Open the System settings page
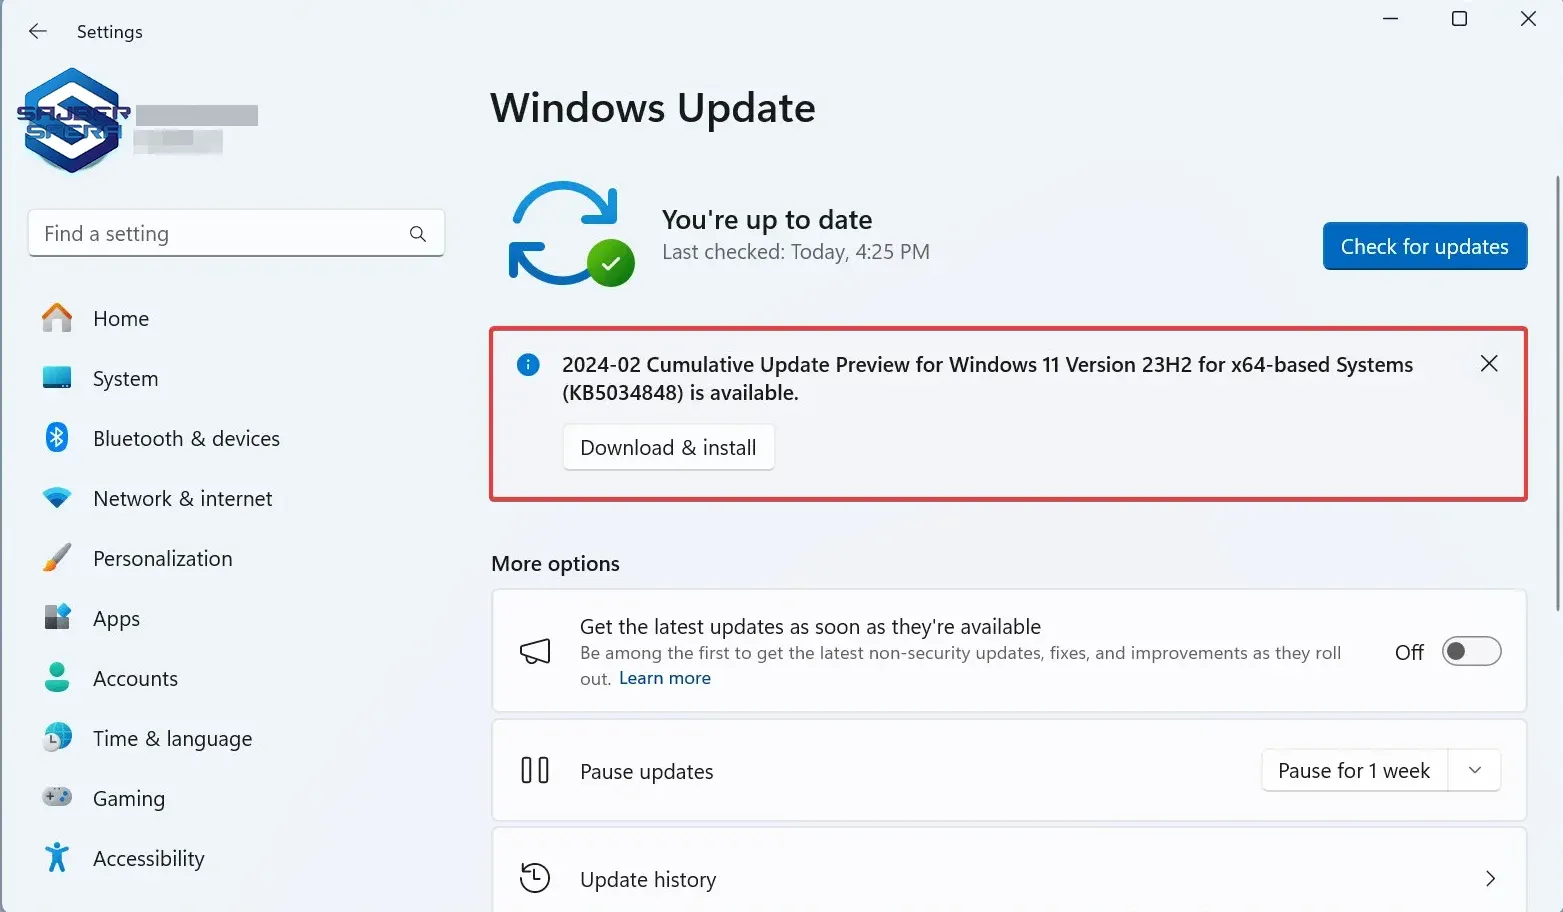1563x912 pixels. [125, 379]
